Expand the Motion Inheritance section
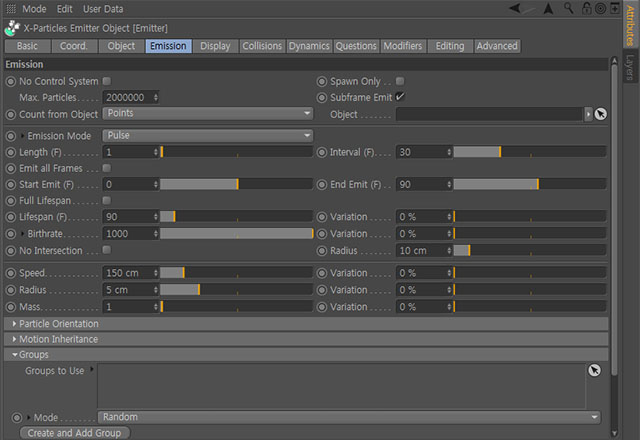 point(306,339)
